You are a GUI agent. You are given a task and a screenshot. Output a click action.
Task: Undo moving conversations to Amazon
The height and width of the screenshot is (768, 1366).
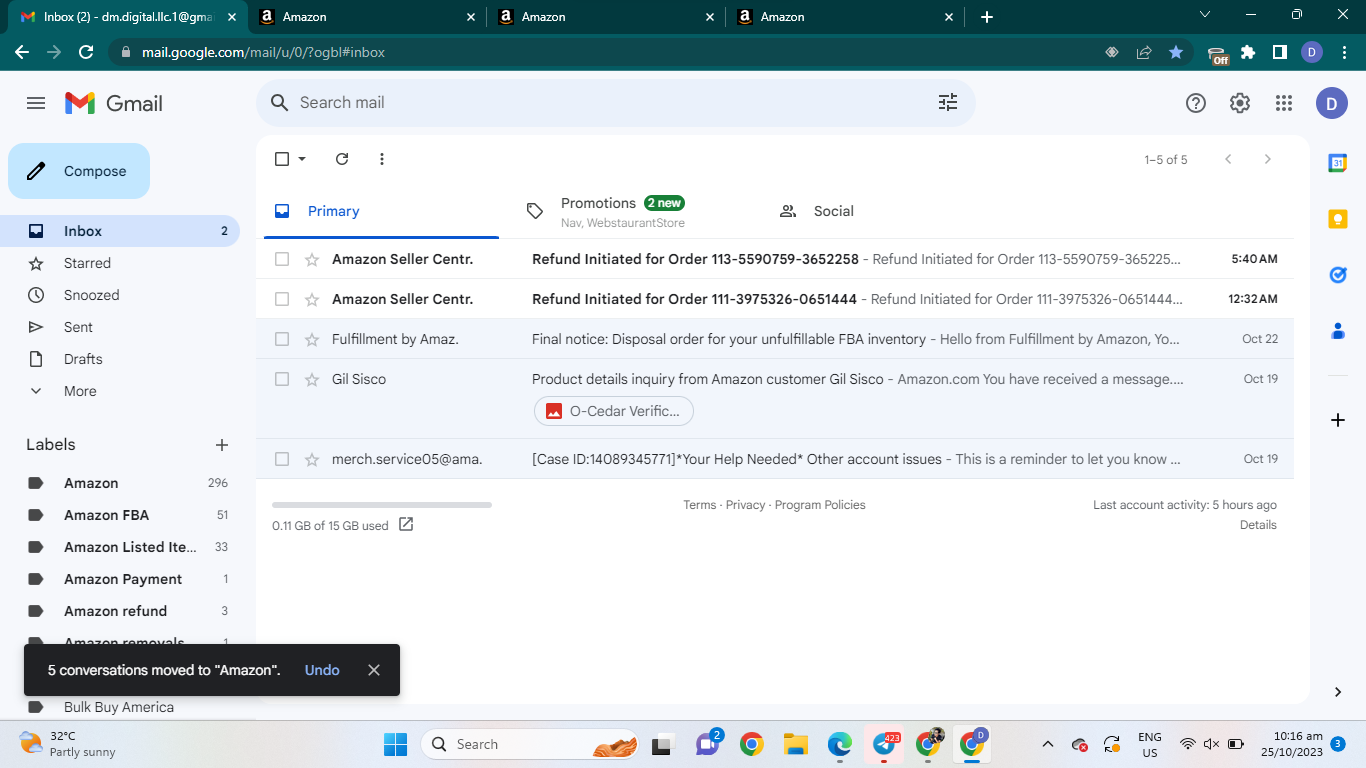point(322,670)
